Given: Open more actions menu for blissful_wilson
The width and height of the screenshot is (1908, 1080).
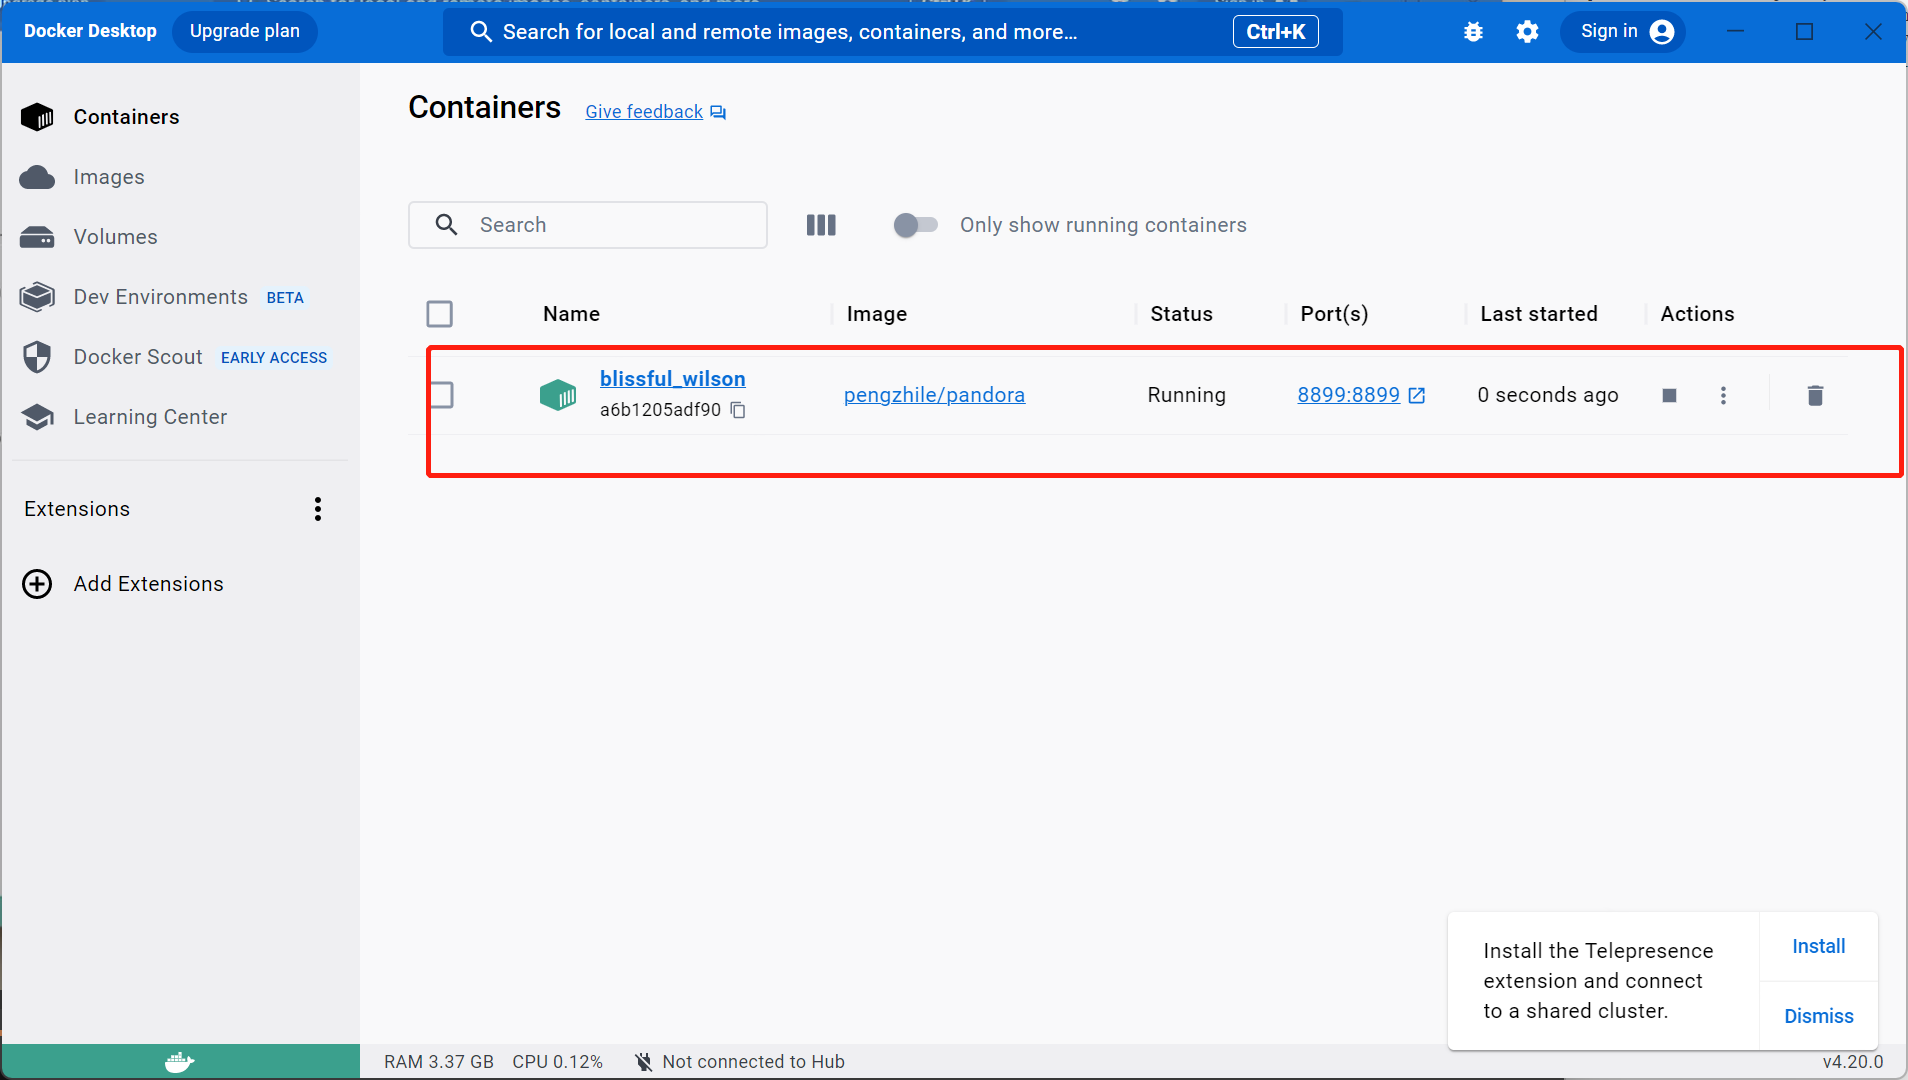Looking at the screenshot, I should [1723, 396].
